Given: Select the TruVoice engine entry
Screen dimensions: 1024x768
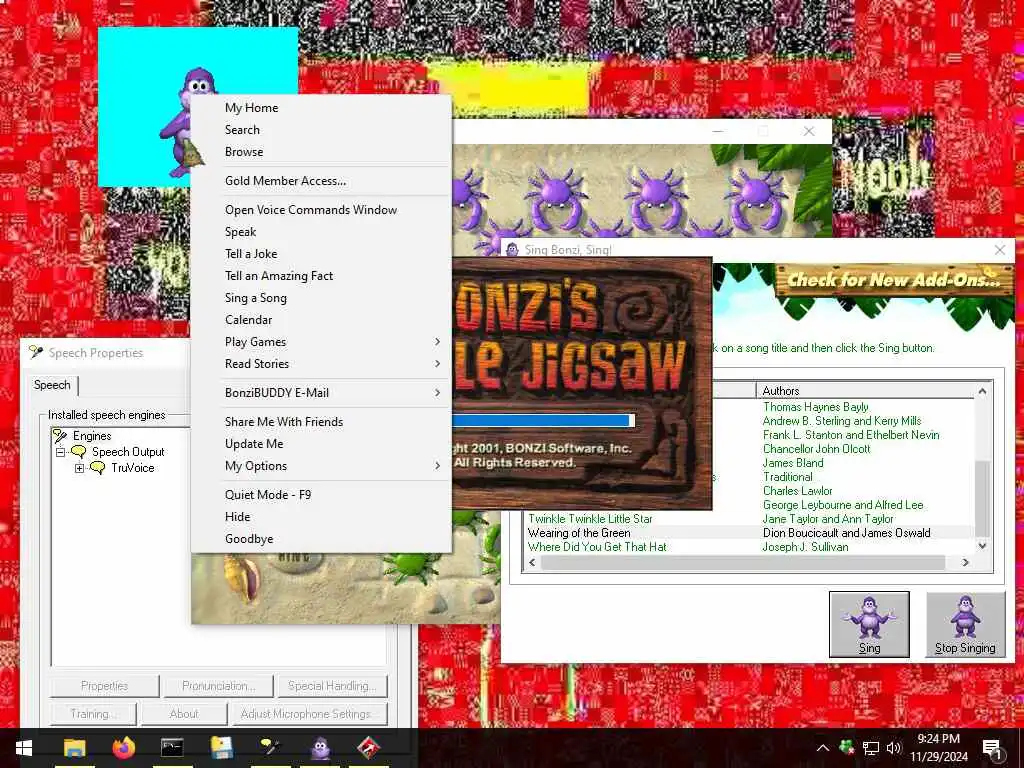Looking at the screenshot, I should click(133, 468).
